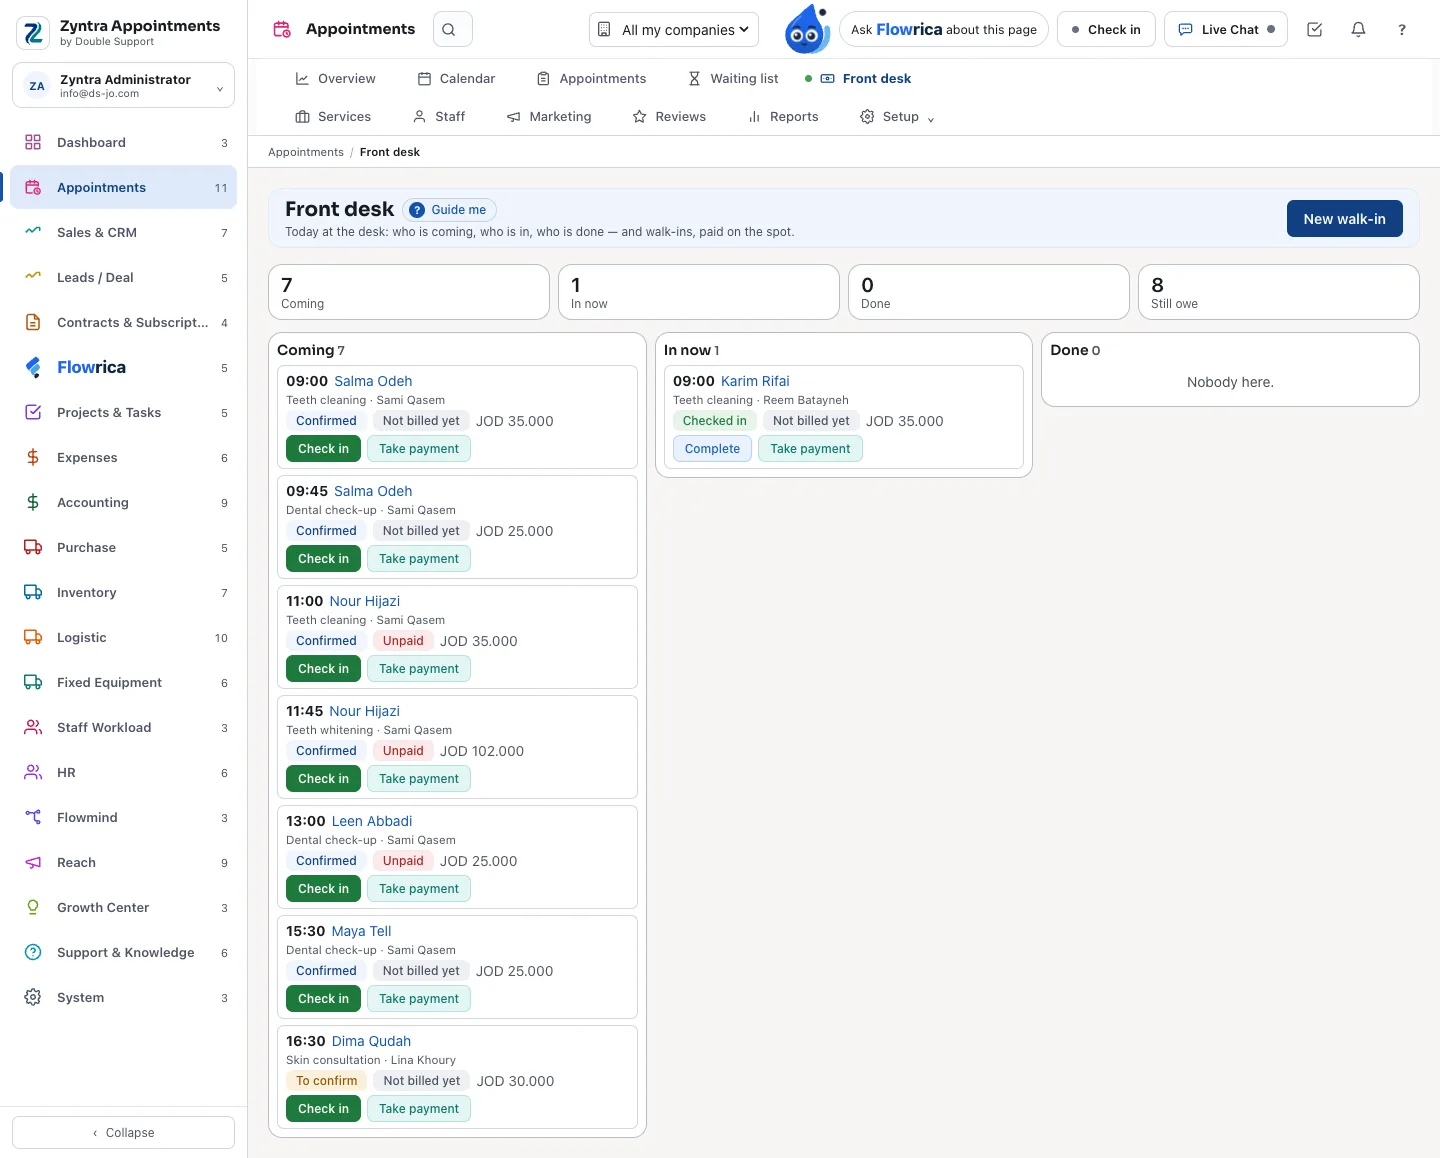The width and height of the screenshot is (1440, 1158).
Task: Open the Waiting list tab
Action: pyautogui.click(x=733, y=79)
